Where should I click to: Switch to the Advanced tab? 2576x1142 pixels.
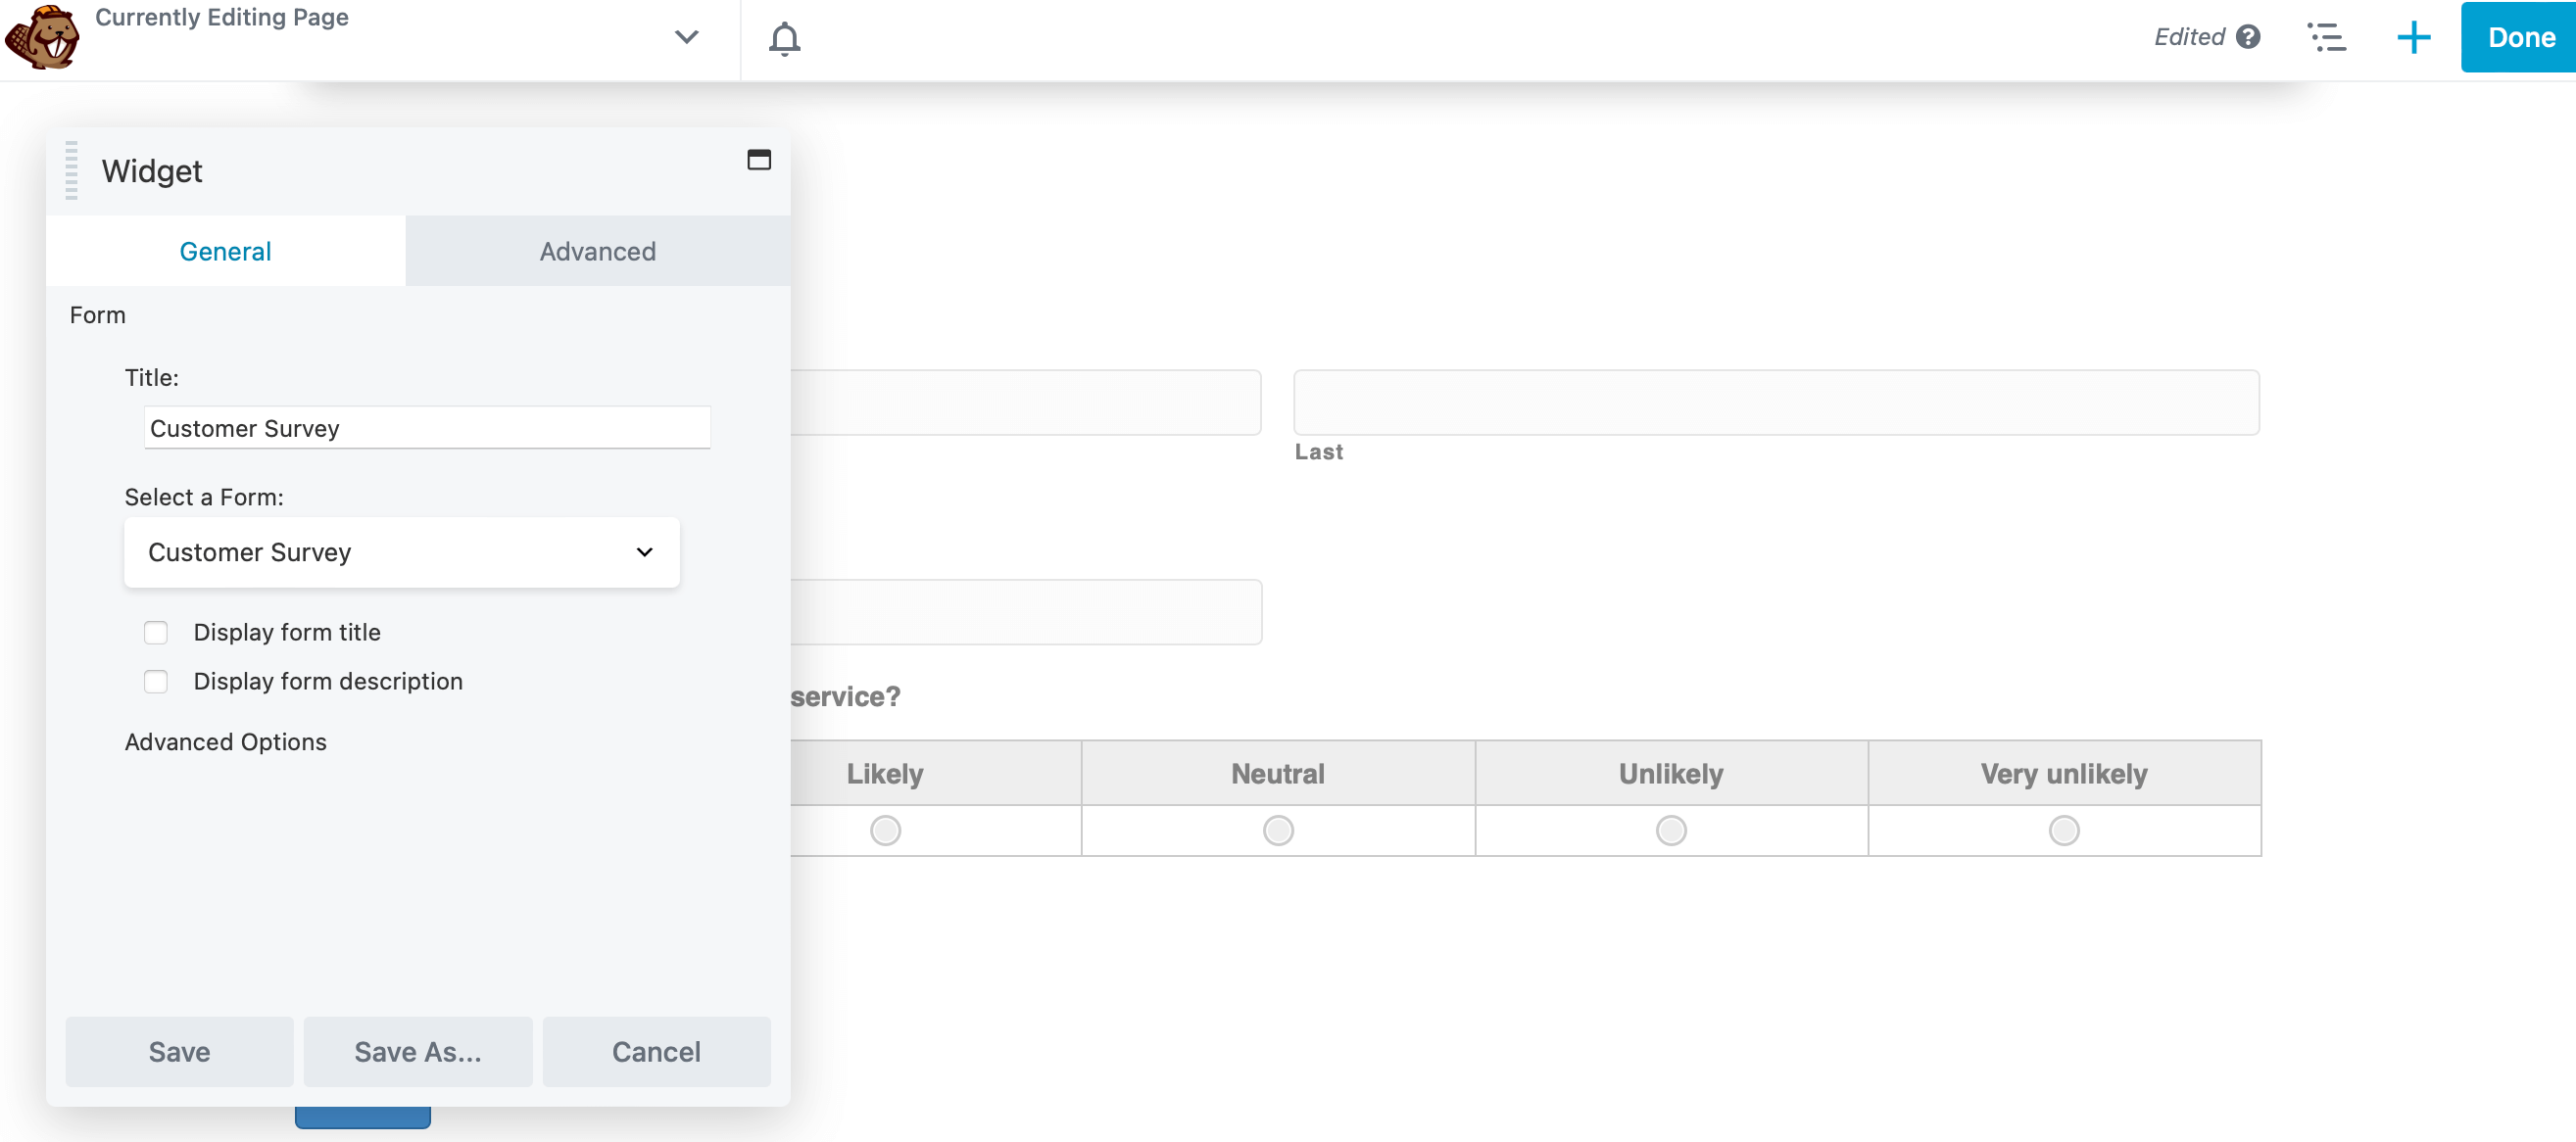coord(597,251)
